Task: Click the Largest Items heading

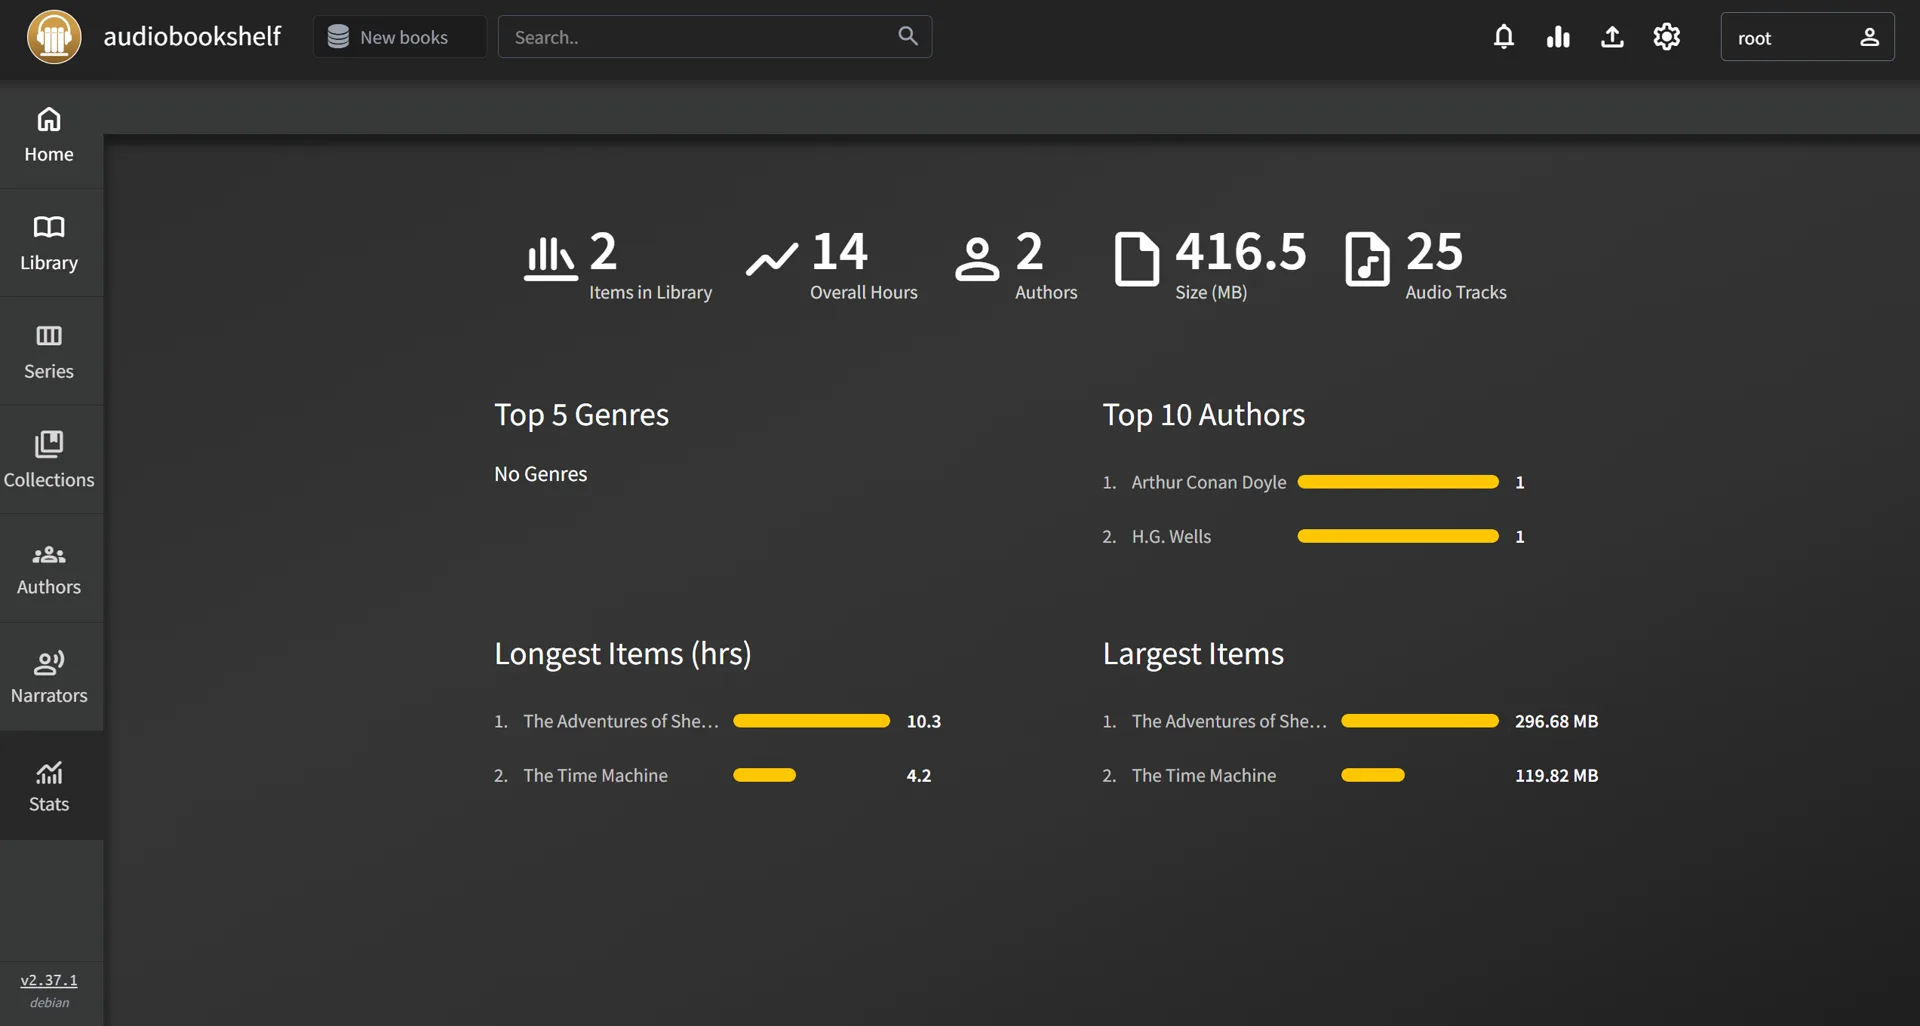Action: click(x=1193, y=654)
